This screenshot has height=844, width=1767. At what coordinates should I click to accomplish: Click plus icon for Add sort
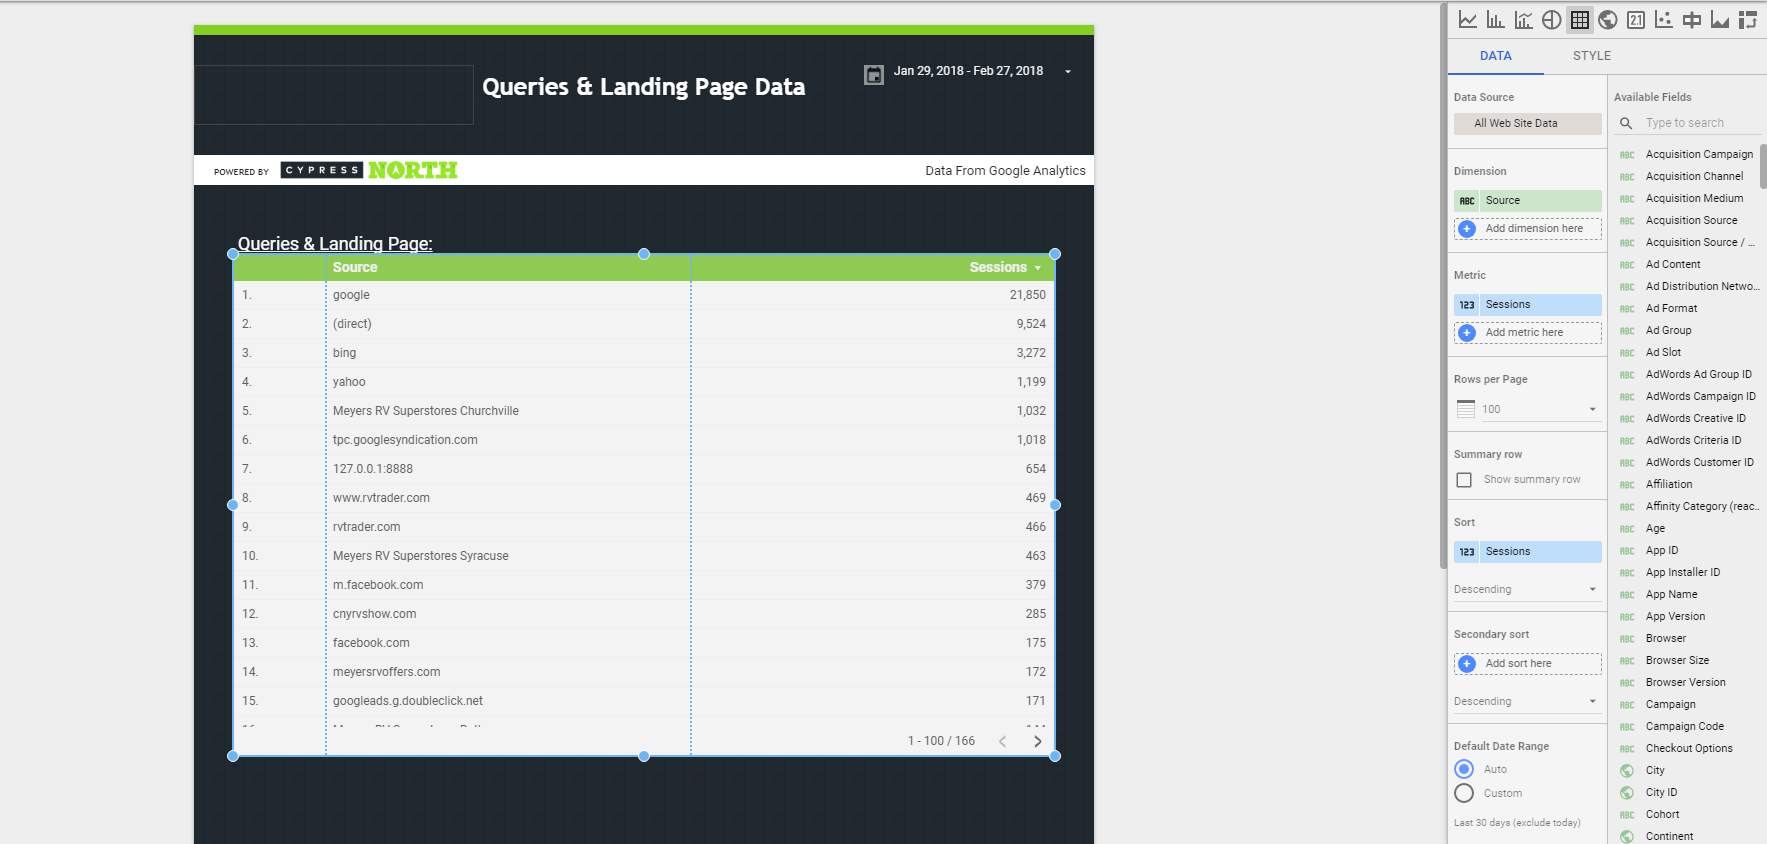pyautogui.click(x=1467, y=664)
